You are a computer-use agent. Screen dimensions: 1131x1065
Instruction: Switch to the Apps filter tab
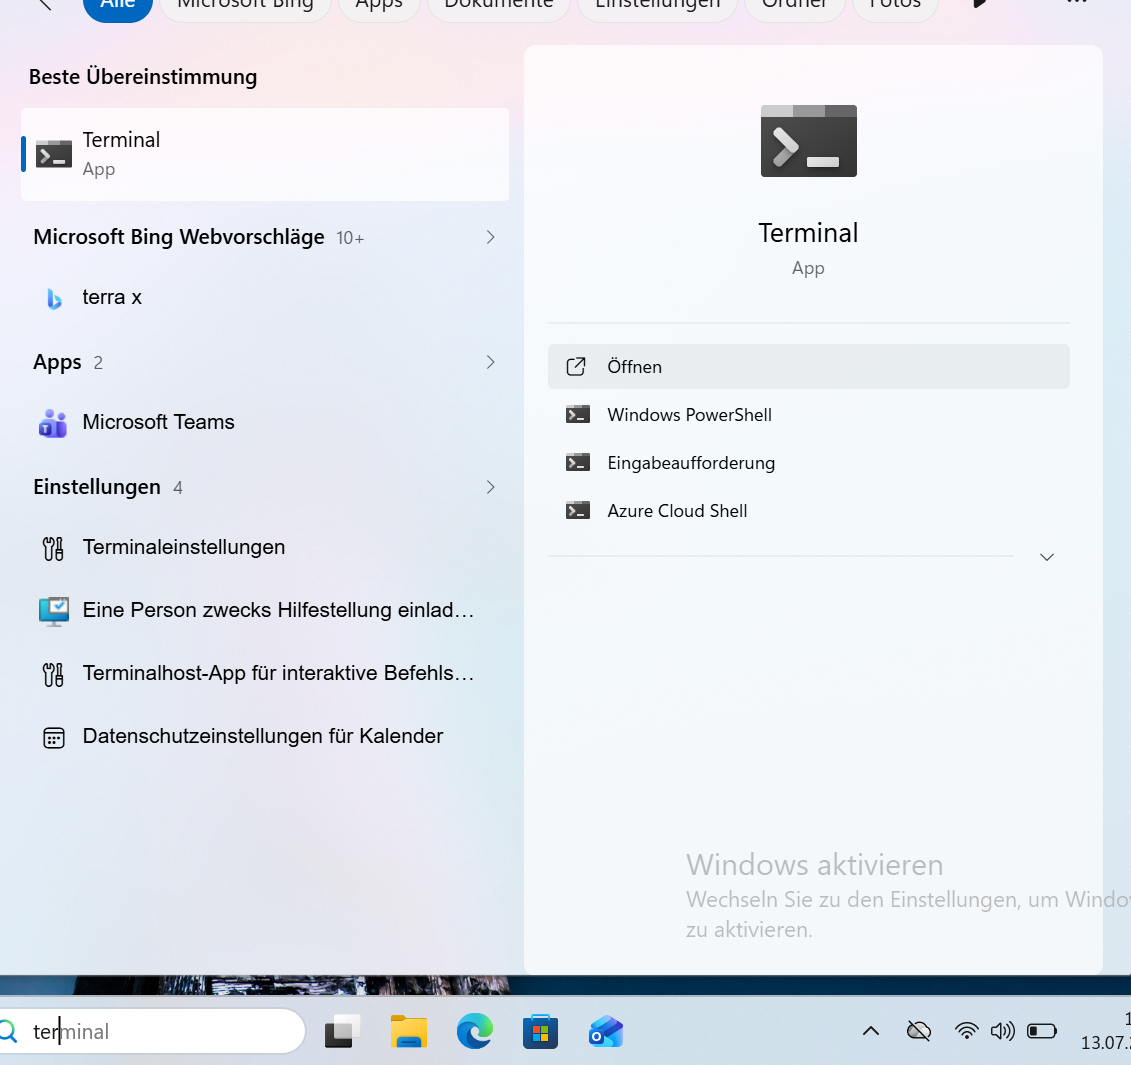pyautogui.click(x=379, y=7)
